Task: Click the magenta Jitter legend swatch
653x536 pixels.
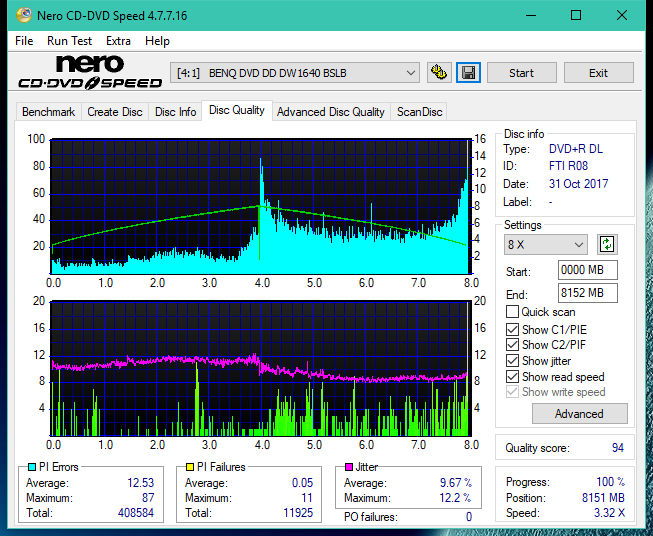Action: [349, 467]
